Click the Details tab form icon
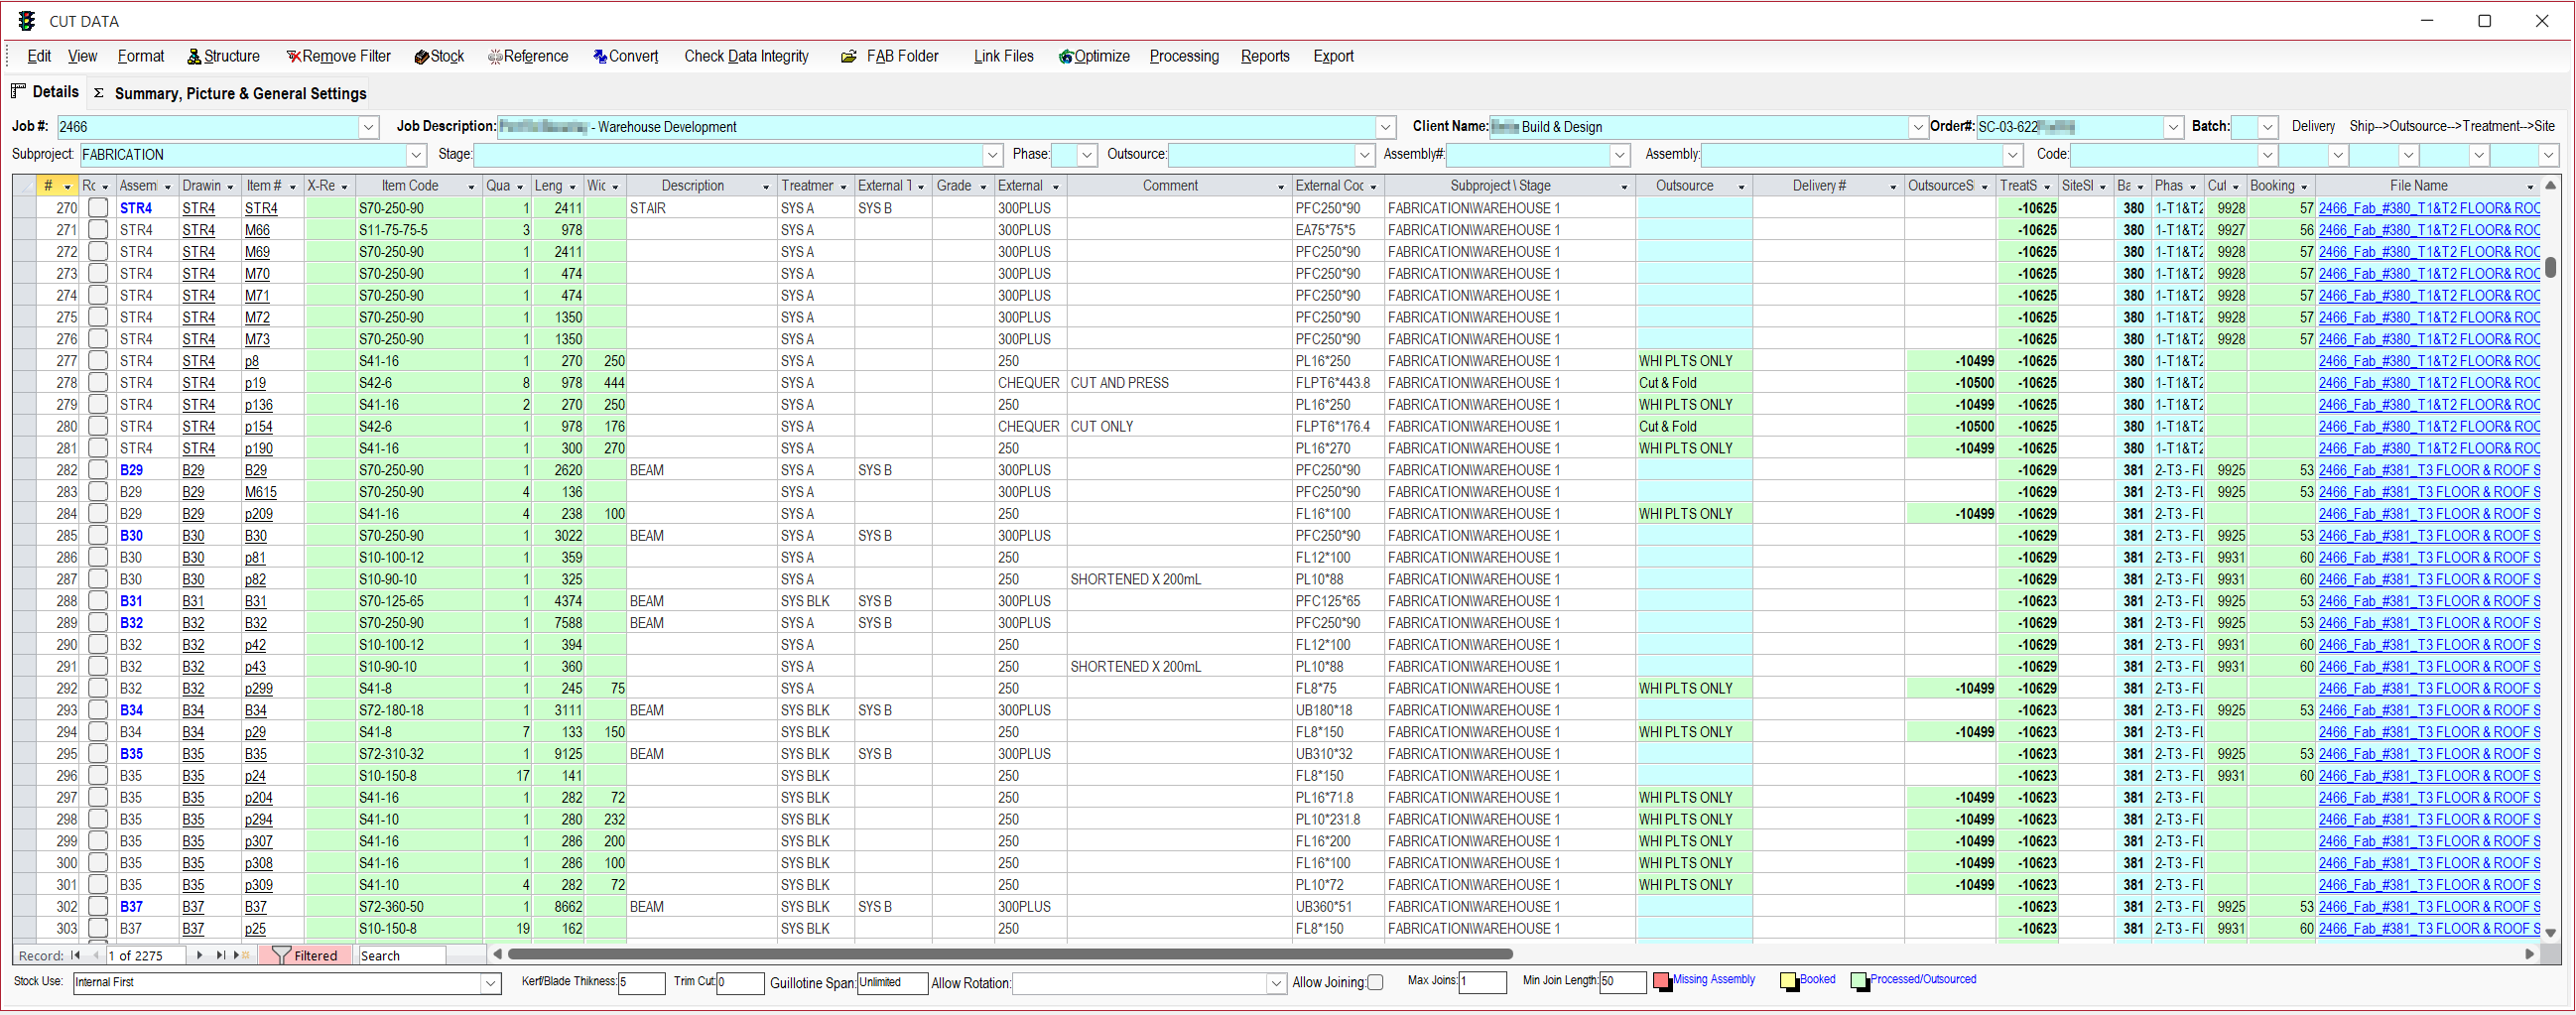This screenshot has width=2576, height=1015. (x=18, y=91)
